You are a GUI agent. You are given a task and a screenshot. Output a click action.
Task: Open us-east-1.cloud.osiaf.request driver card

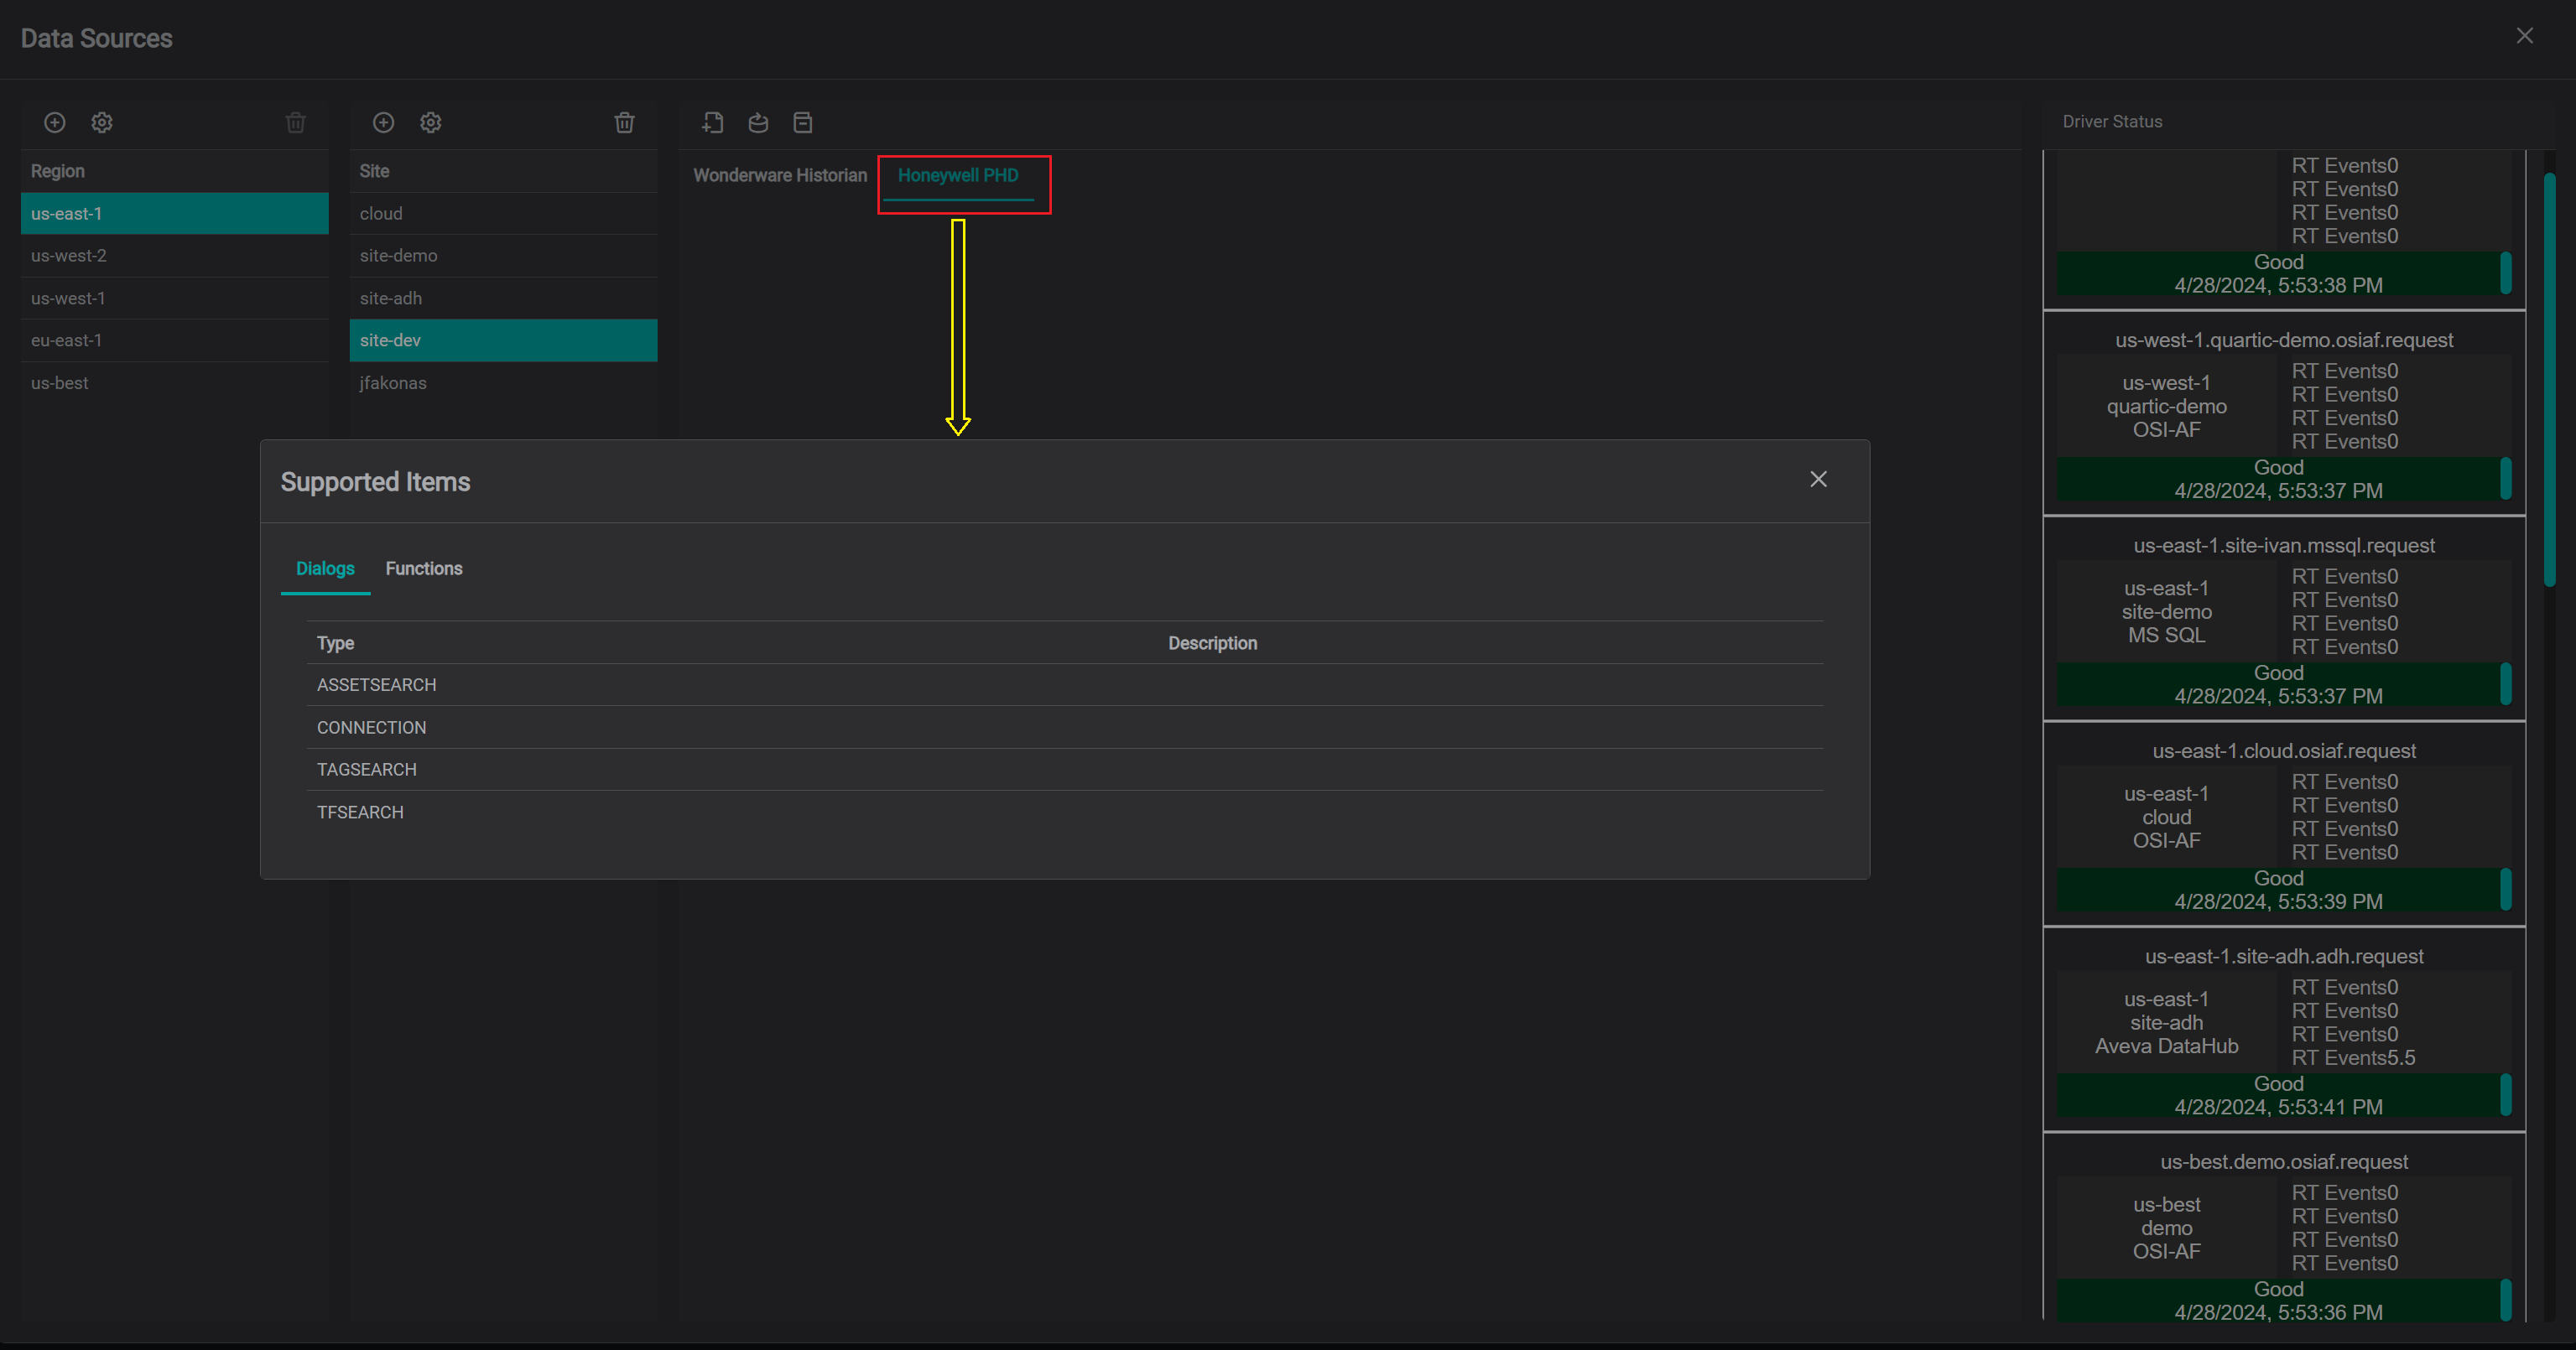coord(2284,824)
